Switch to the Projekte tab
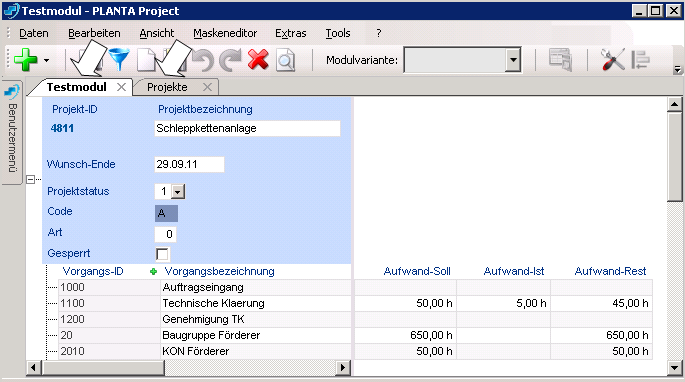The width and height of the screenshot is (685, 382). click(x=167, y=87)
